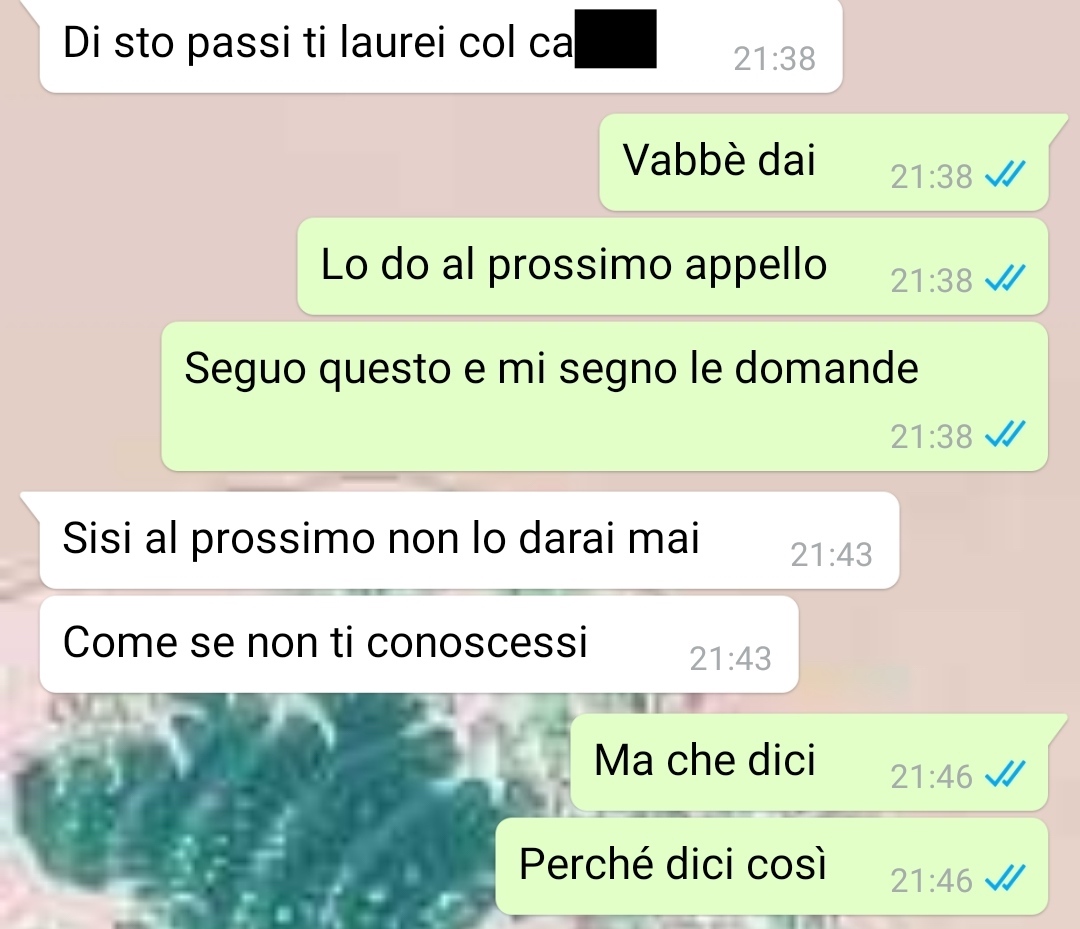Select the 'Ma che dici' message bubble
The height and width of the screenshot is (929, 1080).
point(809,762)
